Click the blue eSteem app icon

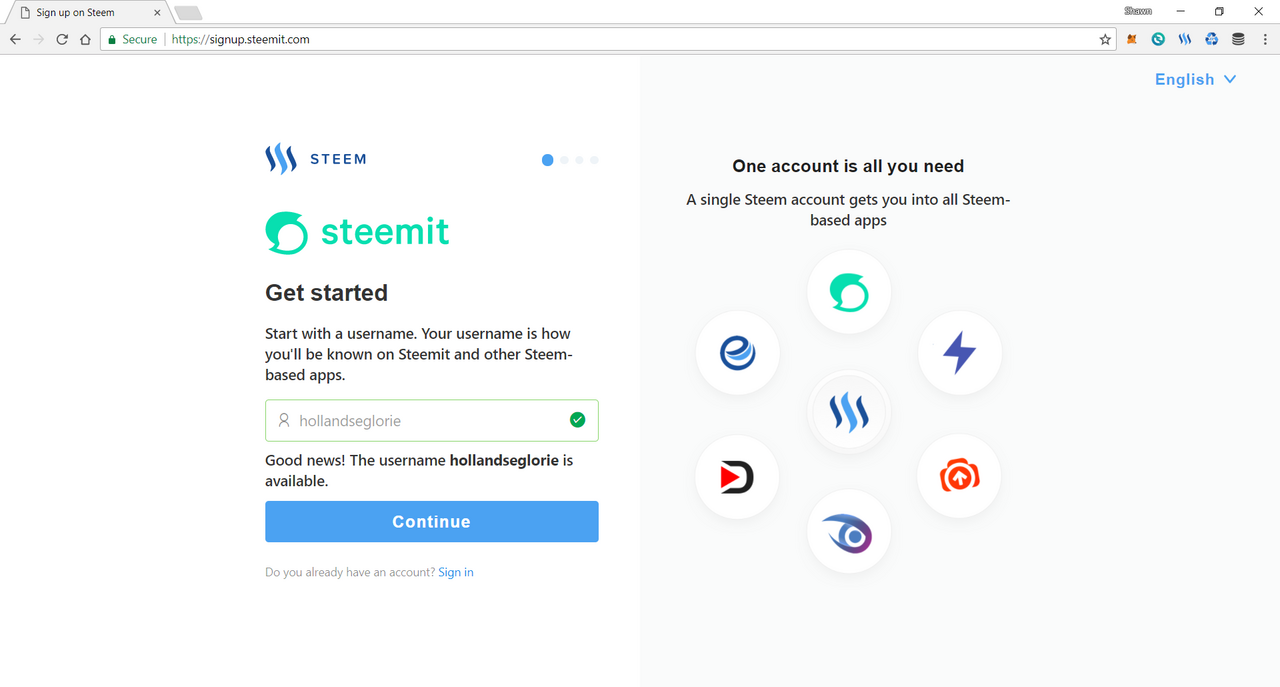tap(737, 352)
